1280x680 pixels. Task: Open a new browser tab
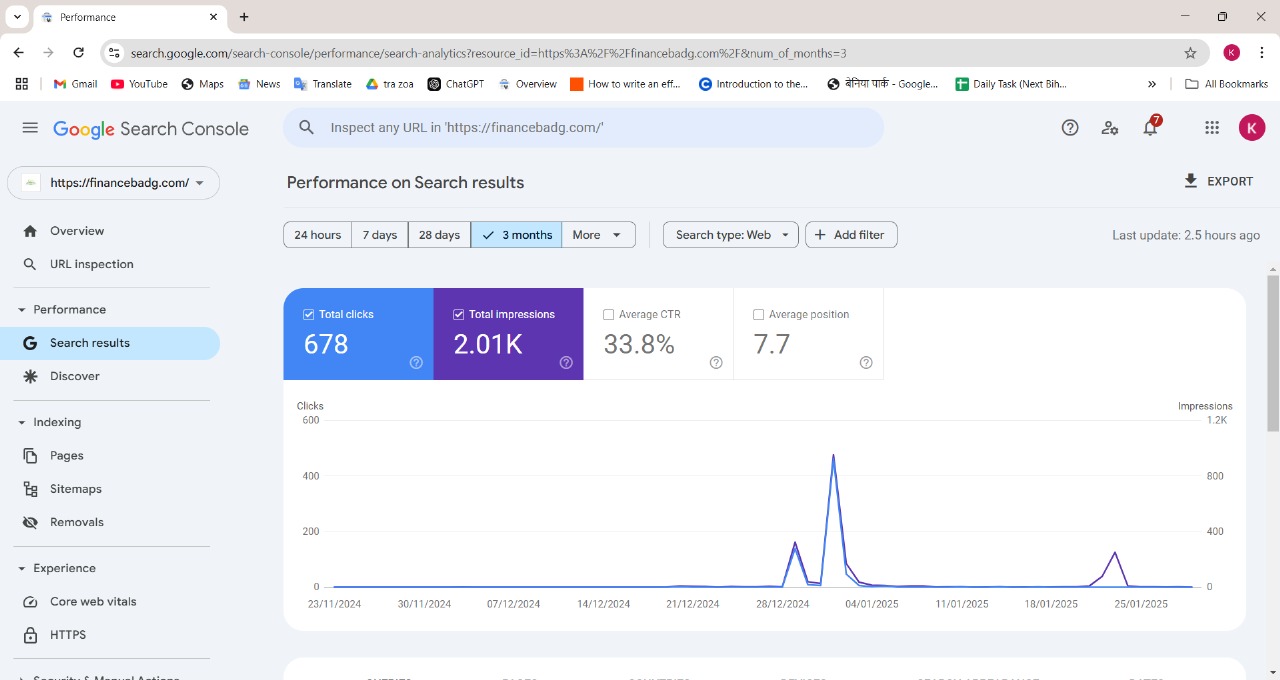(x=244, y=17)
